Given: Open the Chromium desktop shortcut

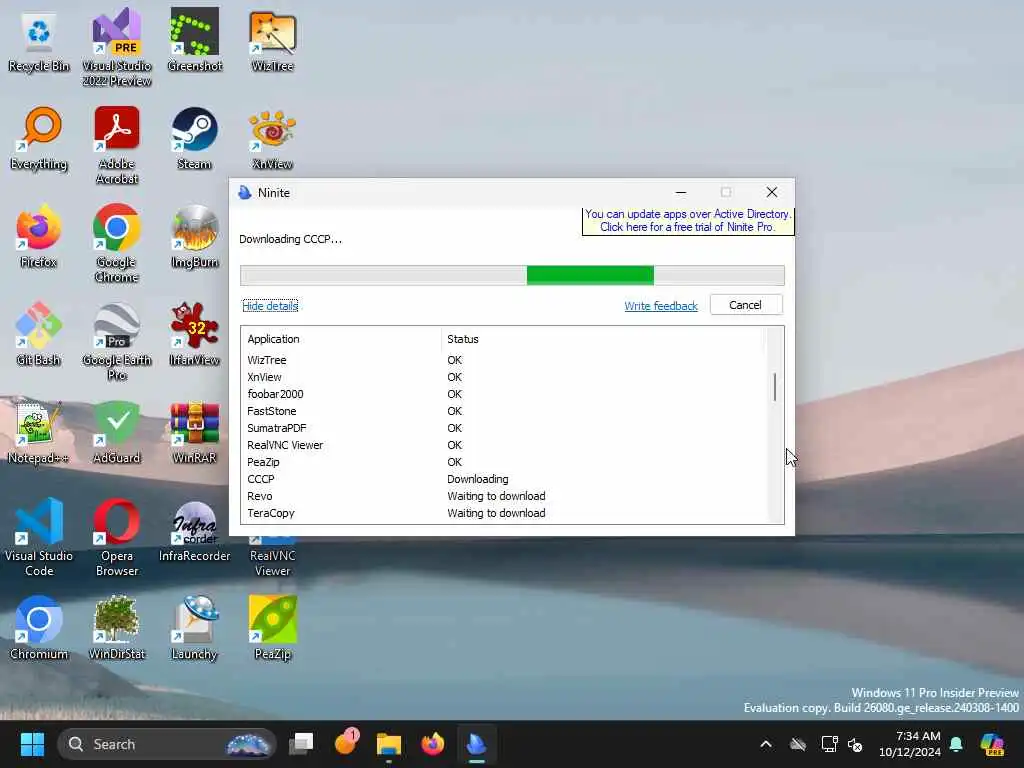Looking at the screenshot, I should (x=39, y=628).
